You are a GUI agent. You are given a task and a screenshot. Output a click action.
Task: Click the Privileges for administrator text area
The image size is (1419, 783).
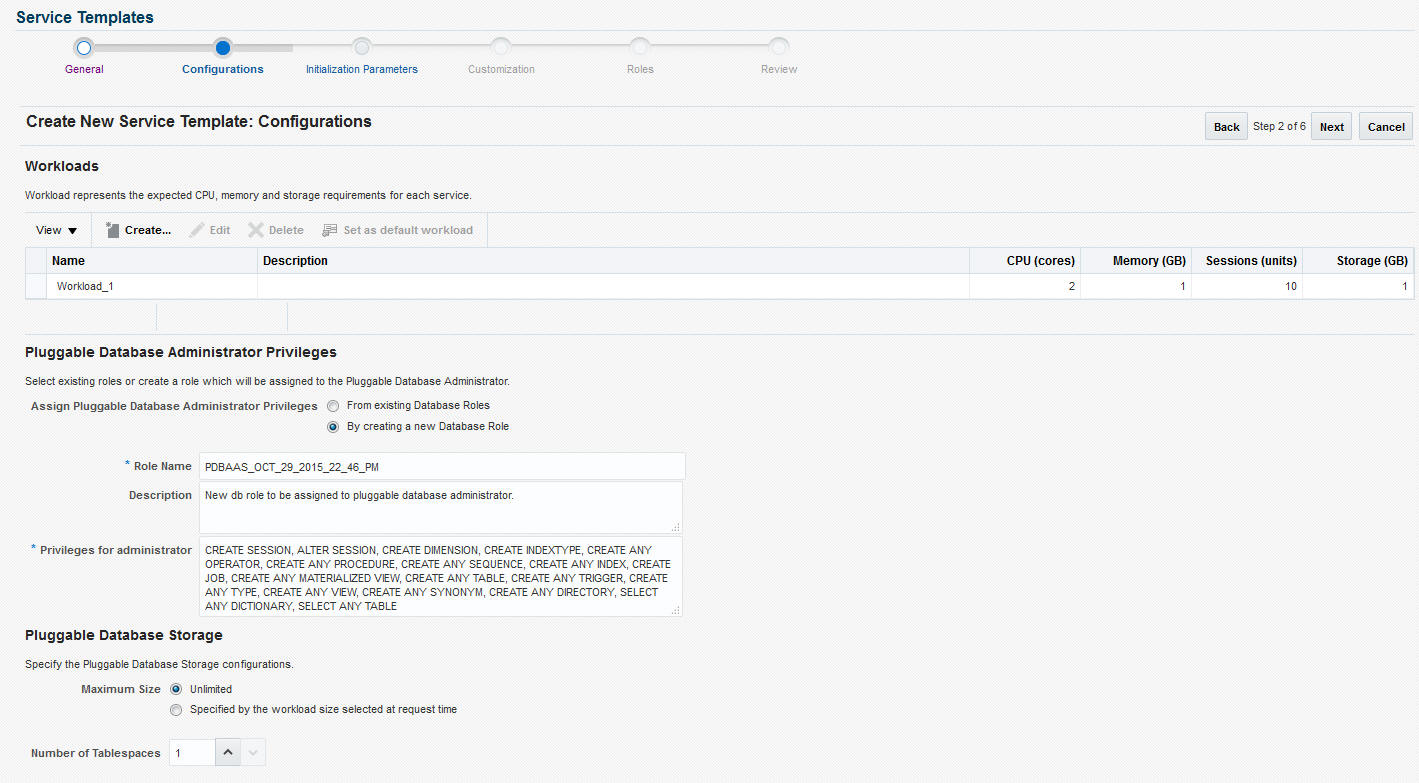(x=441, y=576)
